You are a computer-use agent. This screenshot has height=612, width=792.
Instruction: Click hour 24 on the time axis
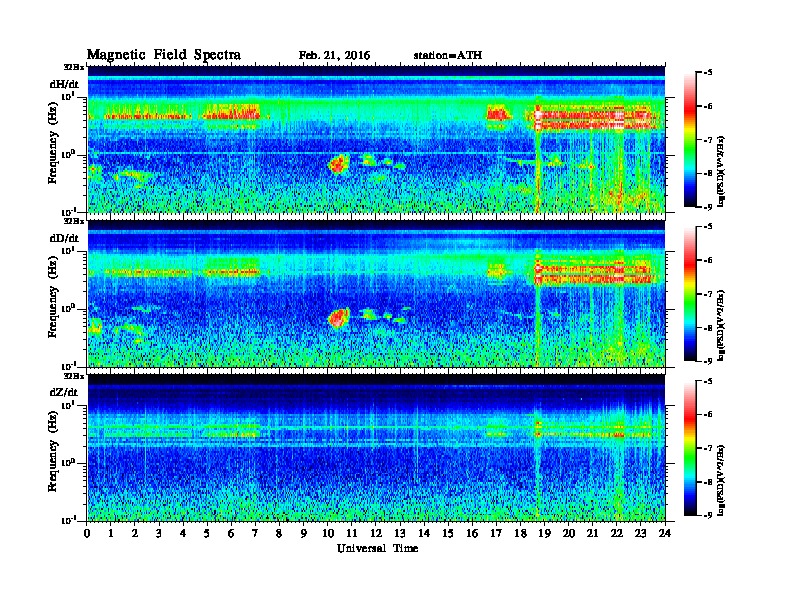665,534
